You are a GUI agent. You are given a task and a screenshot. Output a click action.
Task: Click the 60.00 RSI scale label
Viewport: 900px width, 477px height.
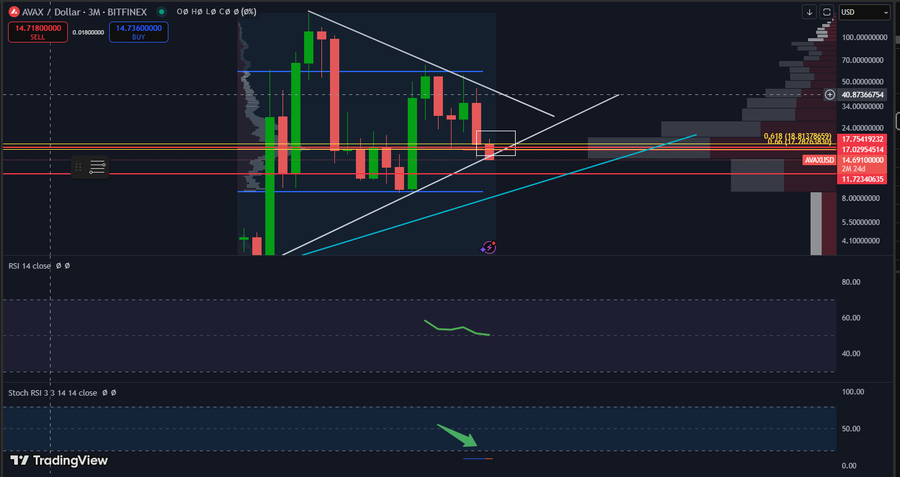[x=851, y=317]
